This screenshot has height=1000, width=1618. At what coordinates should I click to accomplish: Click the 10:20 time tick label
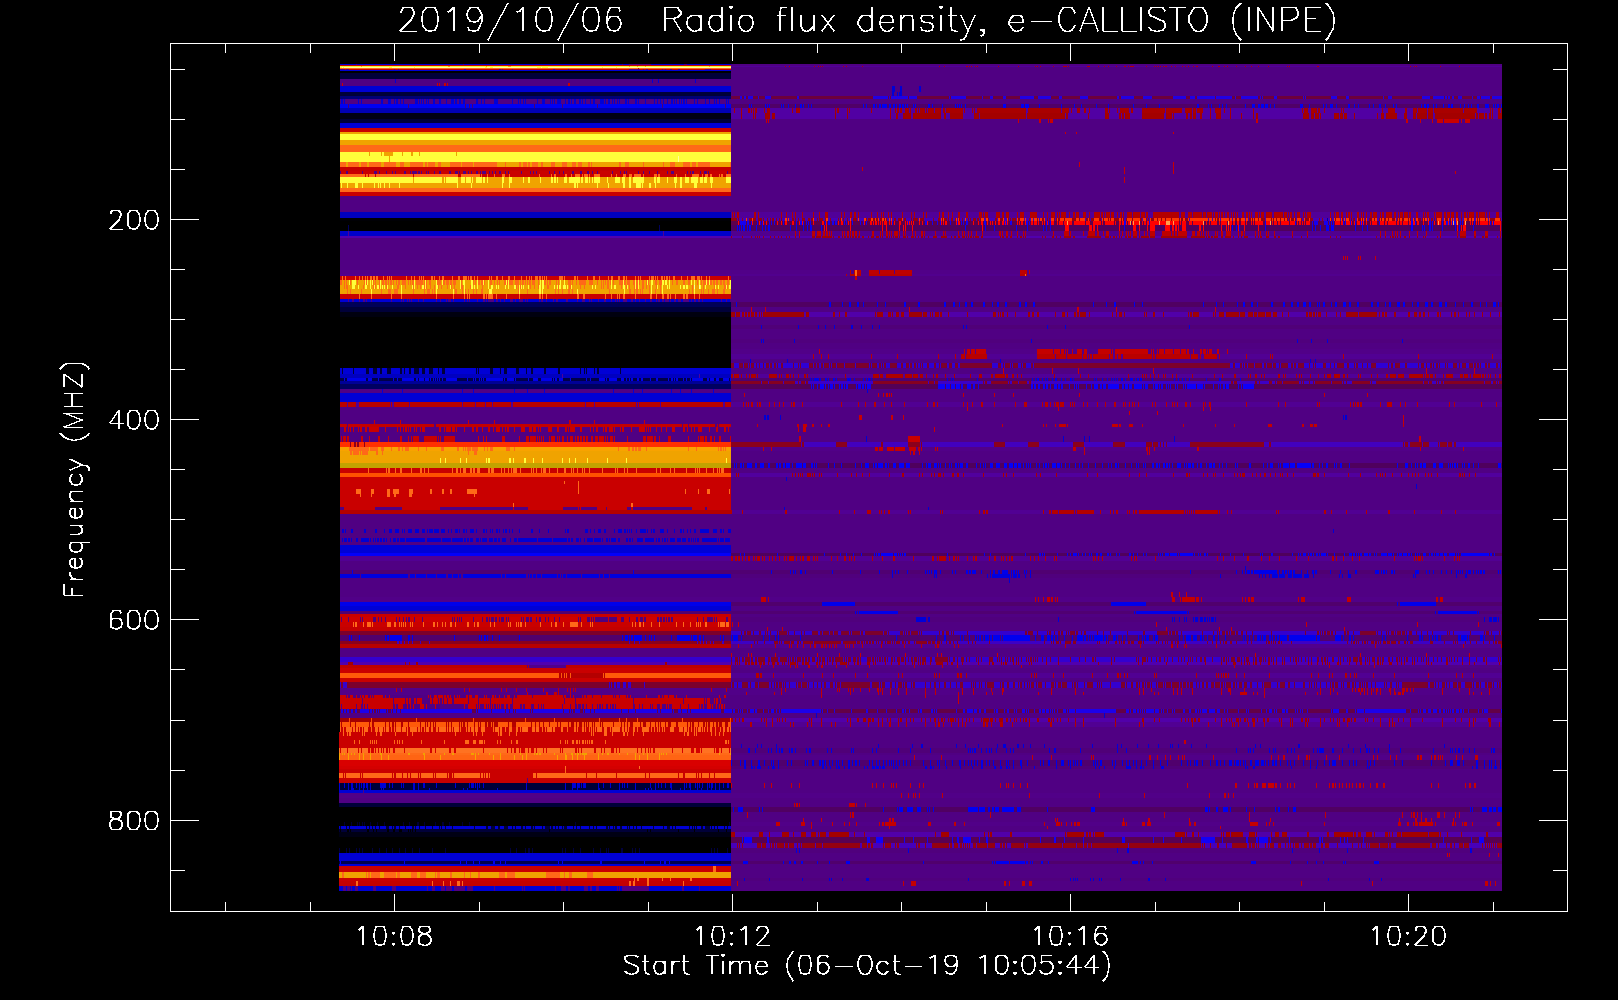point(1408,936)
